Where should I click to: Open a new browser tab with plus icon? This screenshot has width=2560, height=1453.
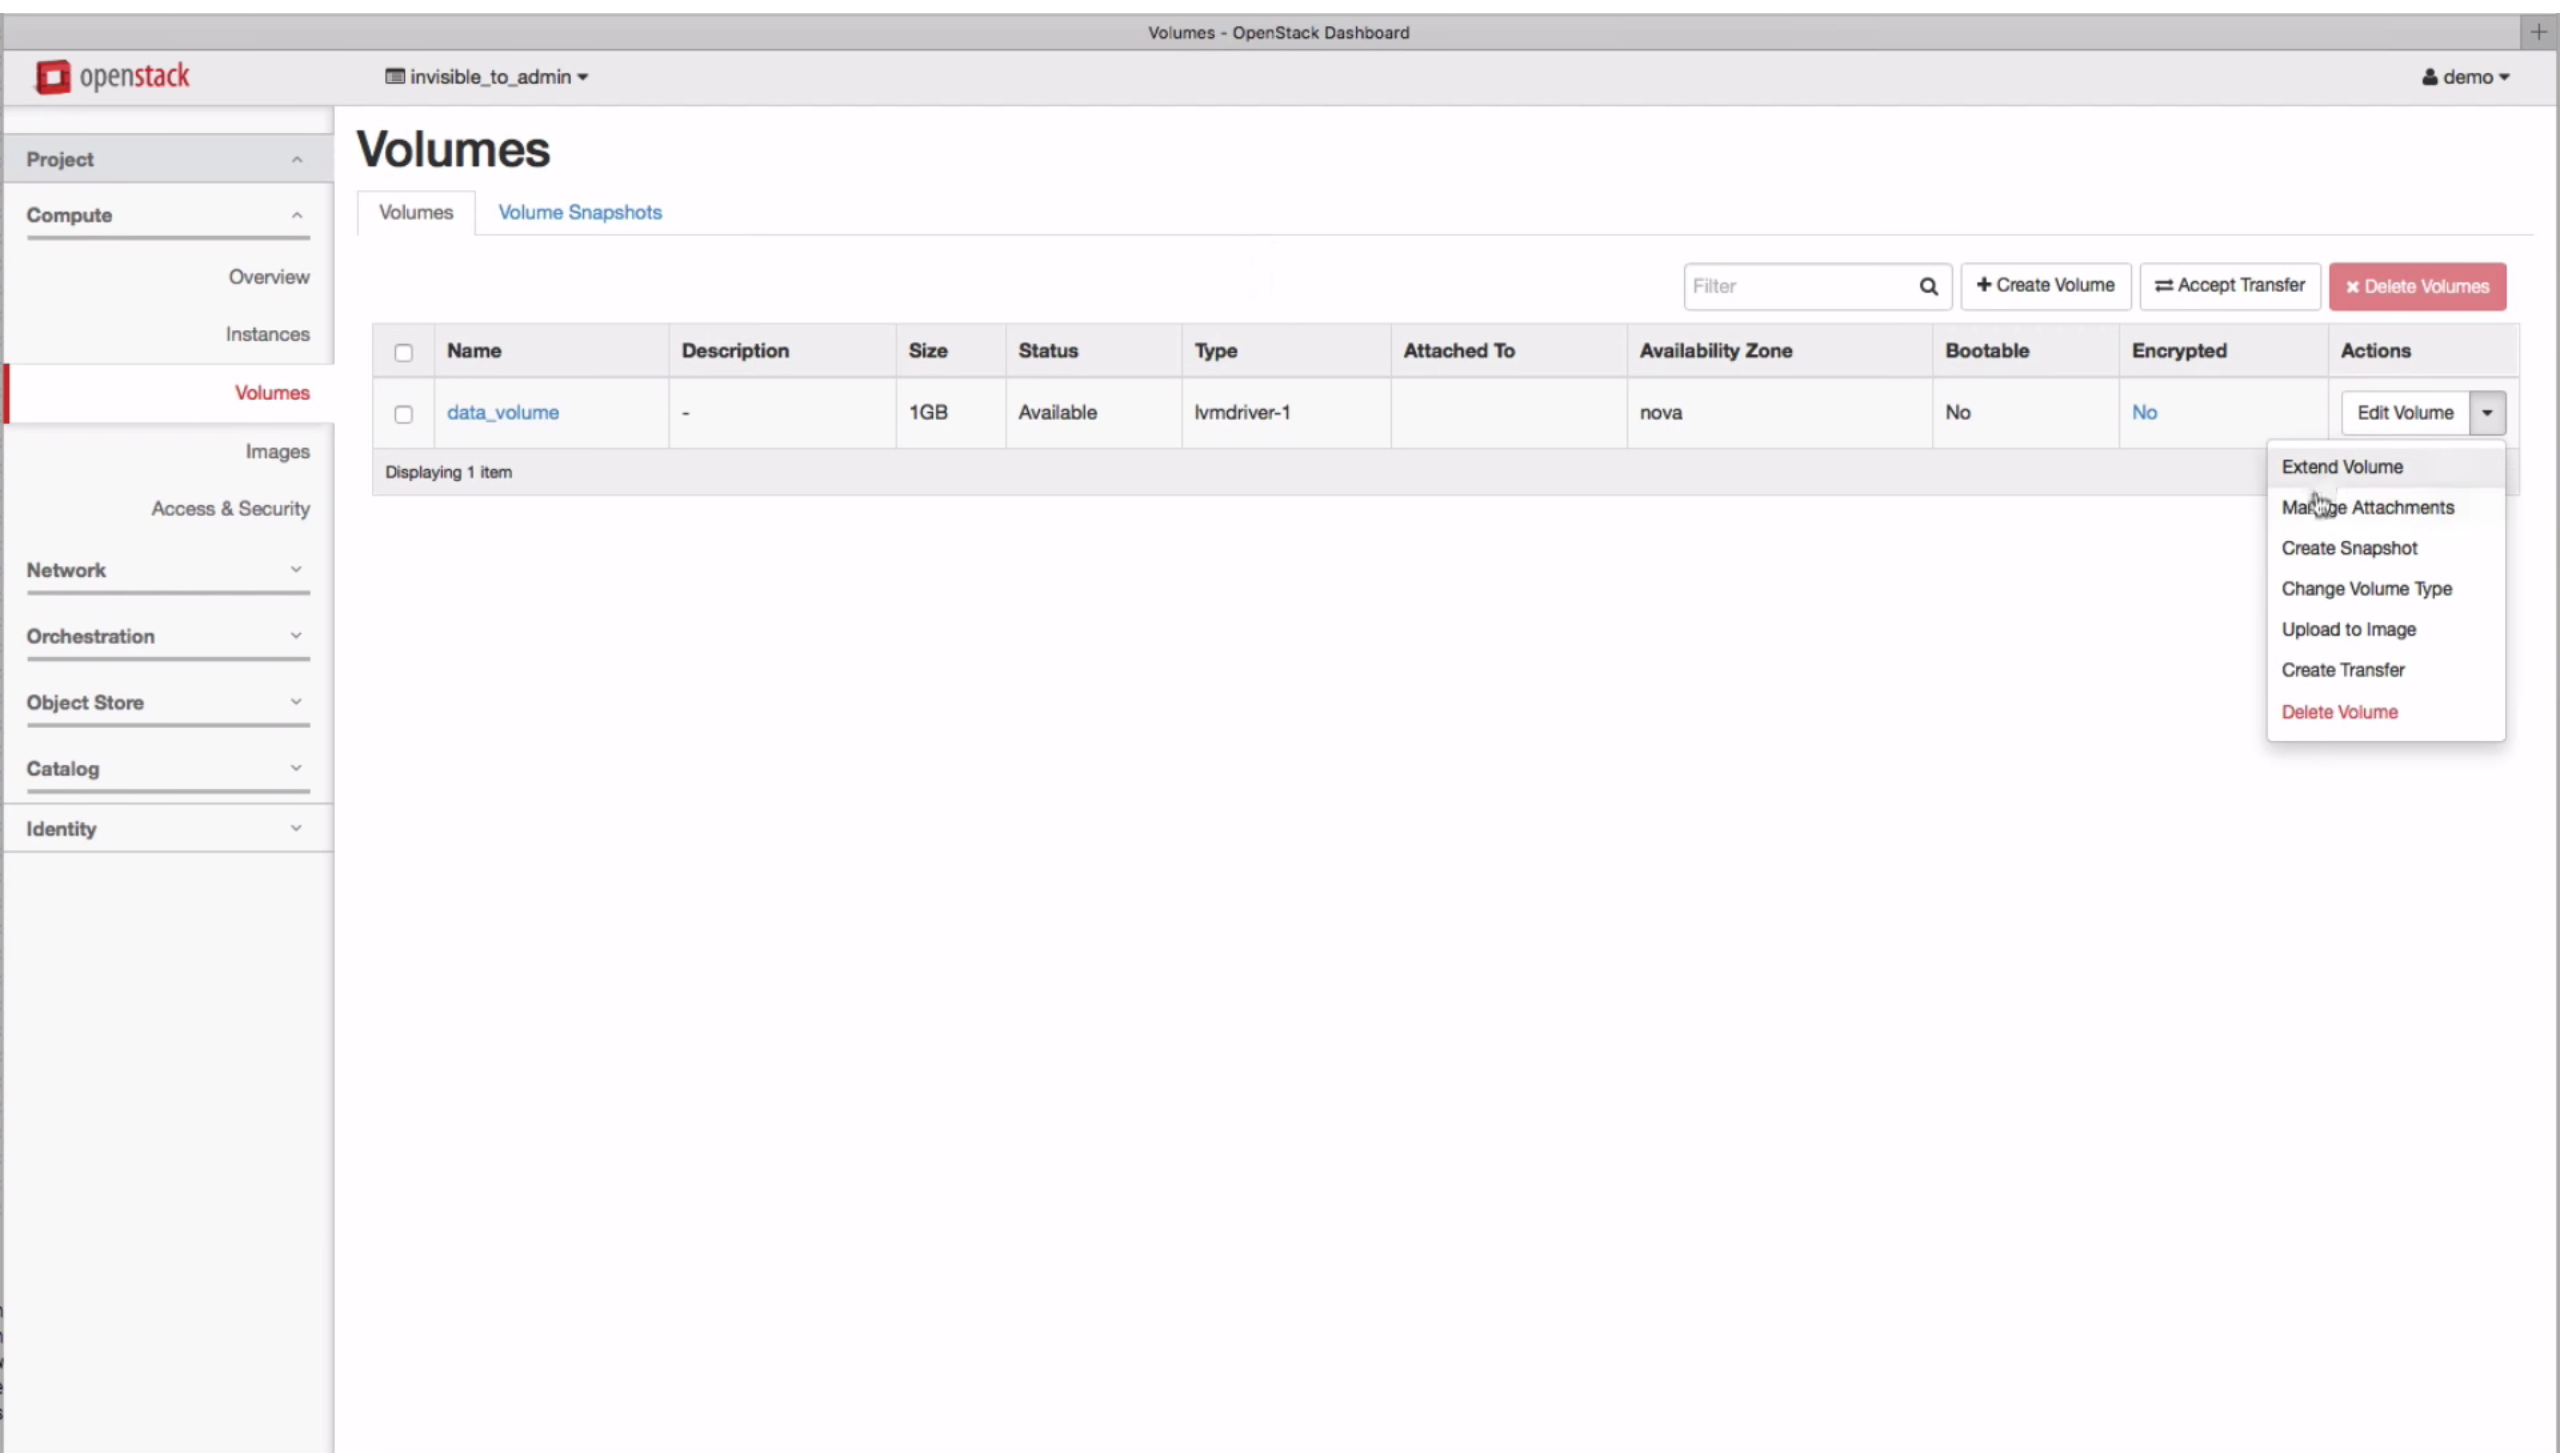click(x=2538, y=32)
